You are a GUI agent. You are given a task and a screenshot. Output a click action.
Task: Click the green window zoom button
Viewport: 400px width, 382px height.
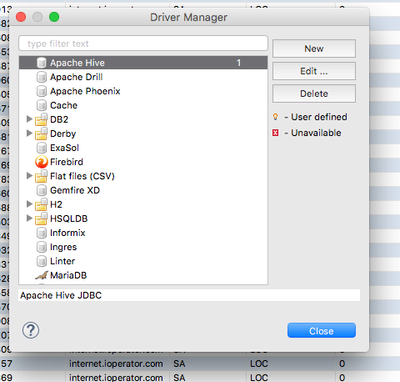(x=54, y=17)
